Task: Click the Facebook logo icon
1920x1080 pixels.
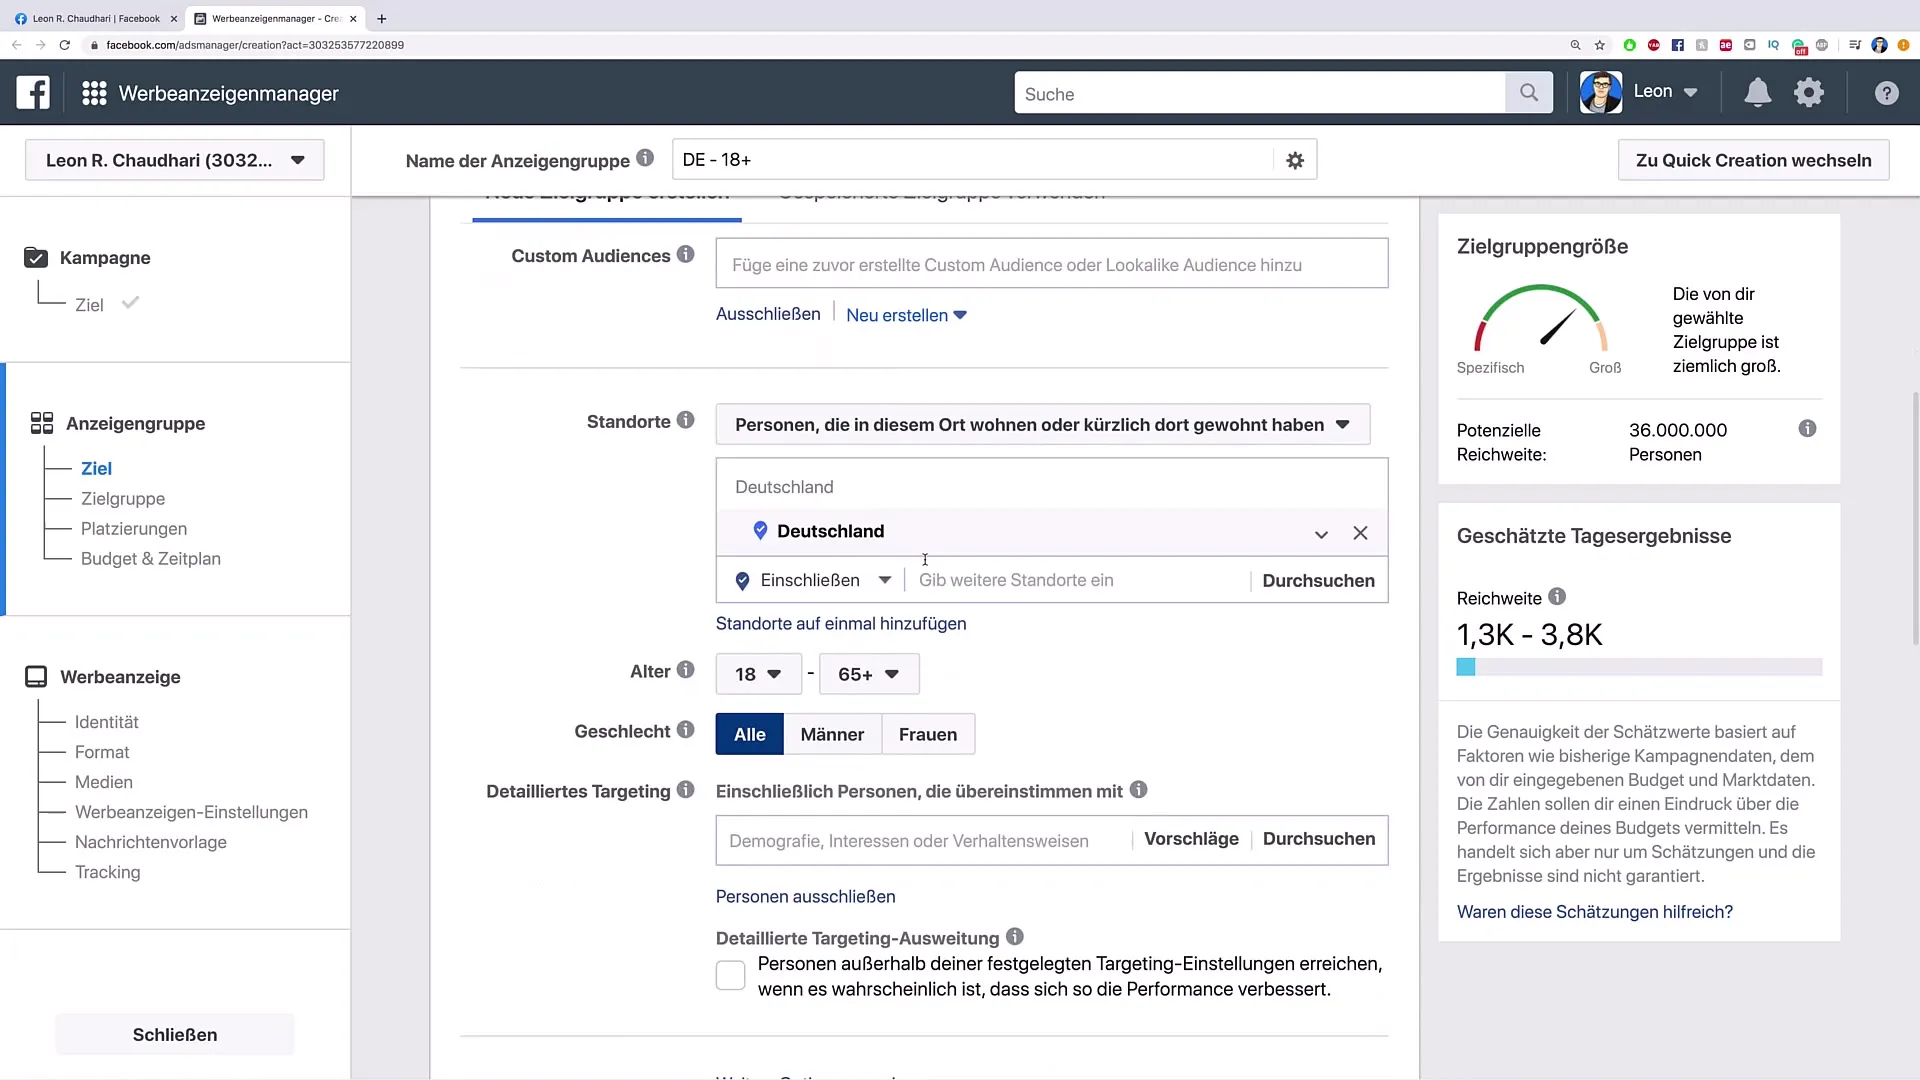Action: [x=33, y=93]
